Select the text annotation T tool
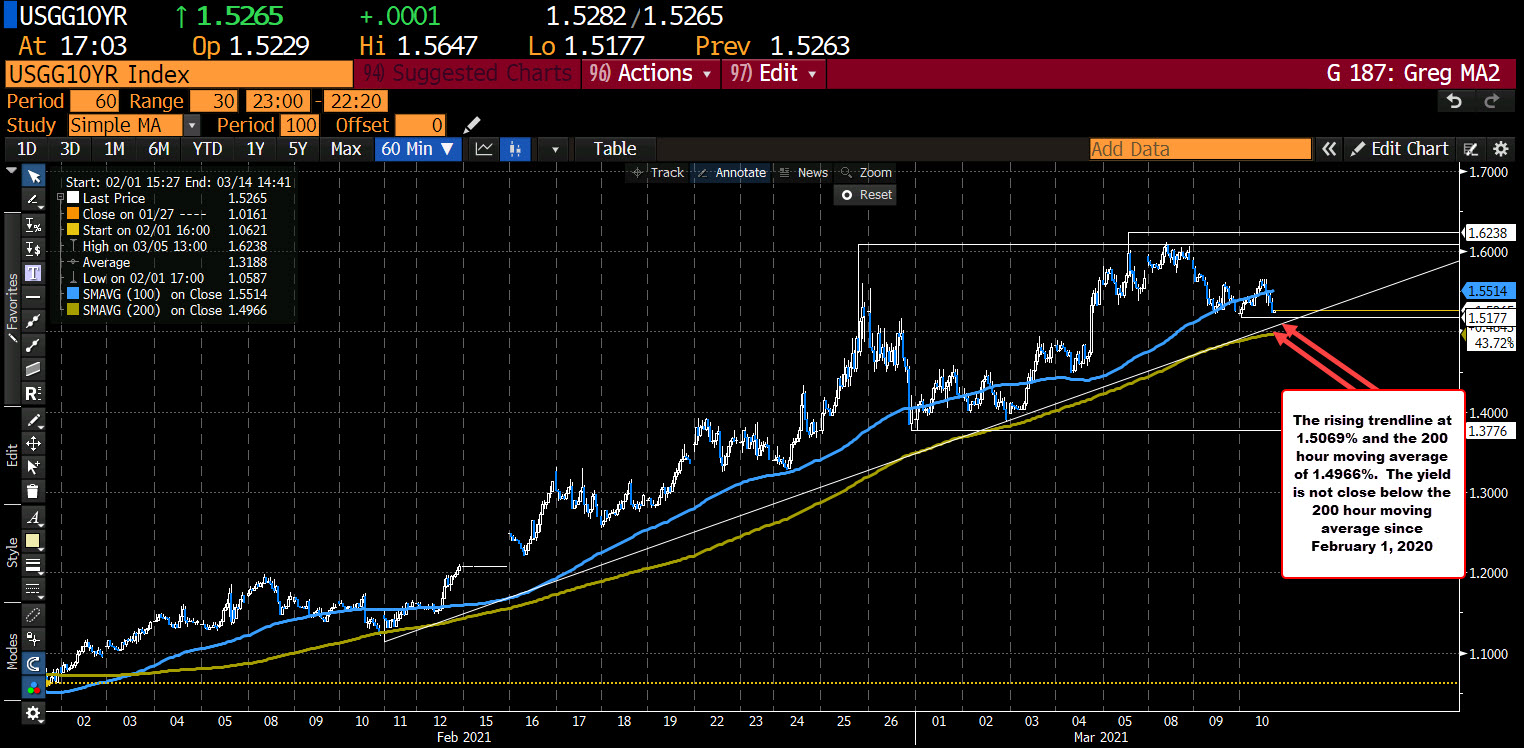 click(33, 273)
